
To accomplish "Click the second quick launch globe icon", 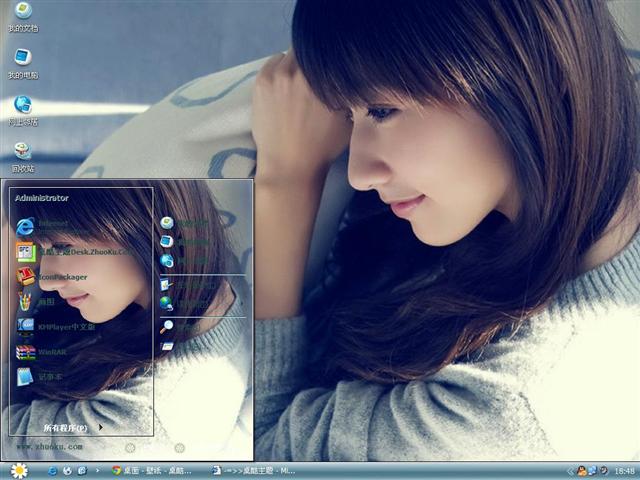I will [67, 471].
